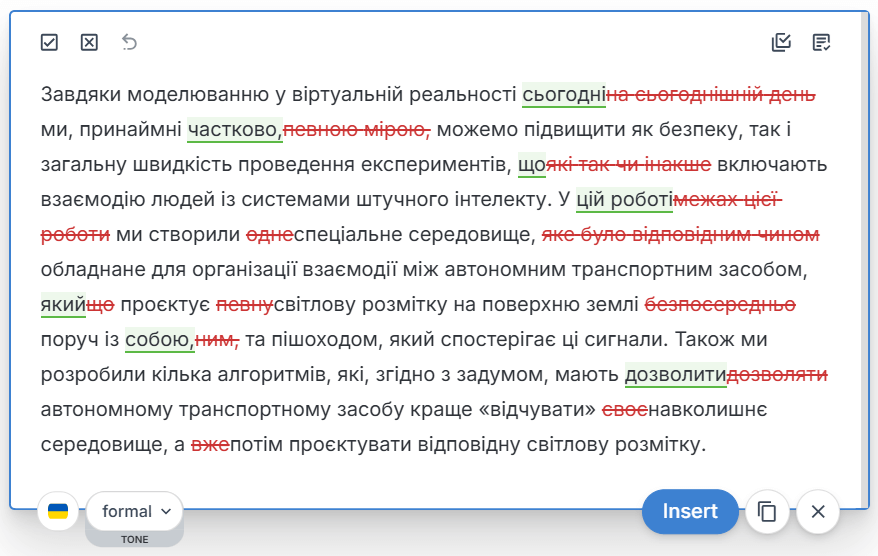This screenshot has width=878, height=556.
Task: Dismiss the panel with the X button
Action: coord(818,512)
